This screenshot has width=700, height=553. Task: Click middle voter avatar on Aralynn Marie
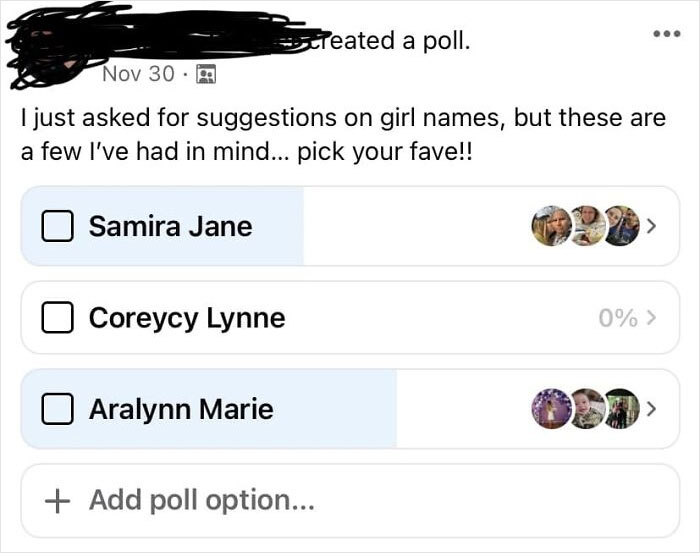tap(586, 410)
